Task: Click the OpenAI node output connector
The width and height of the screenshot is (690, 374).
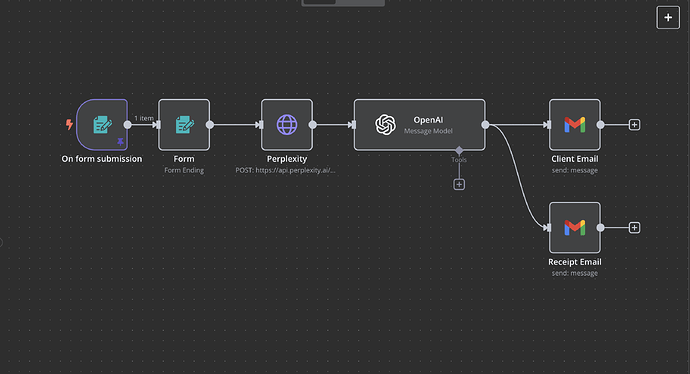Action: pos(485,125)
